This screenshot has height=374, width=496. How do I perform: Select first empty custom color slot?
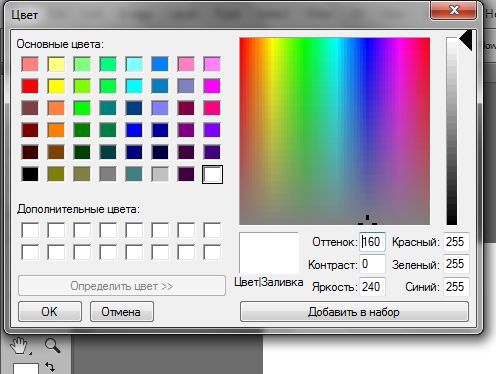[x=30, y=230]
